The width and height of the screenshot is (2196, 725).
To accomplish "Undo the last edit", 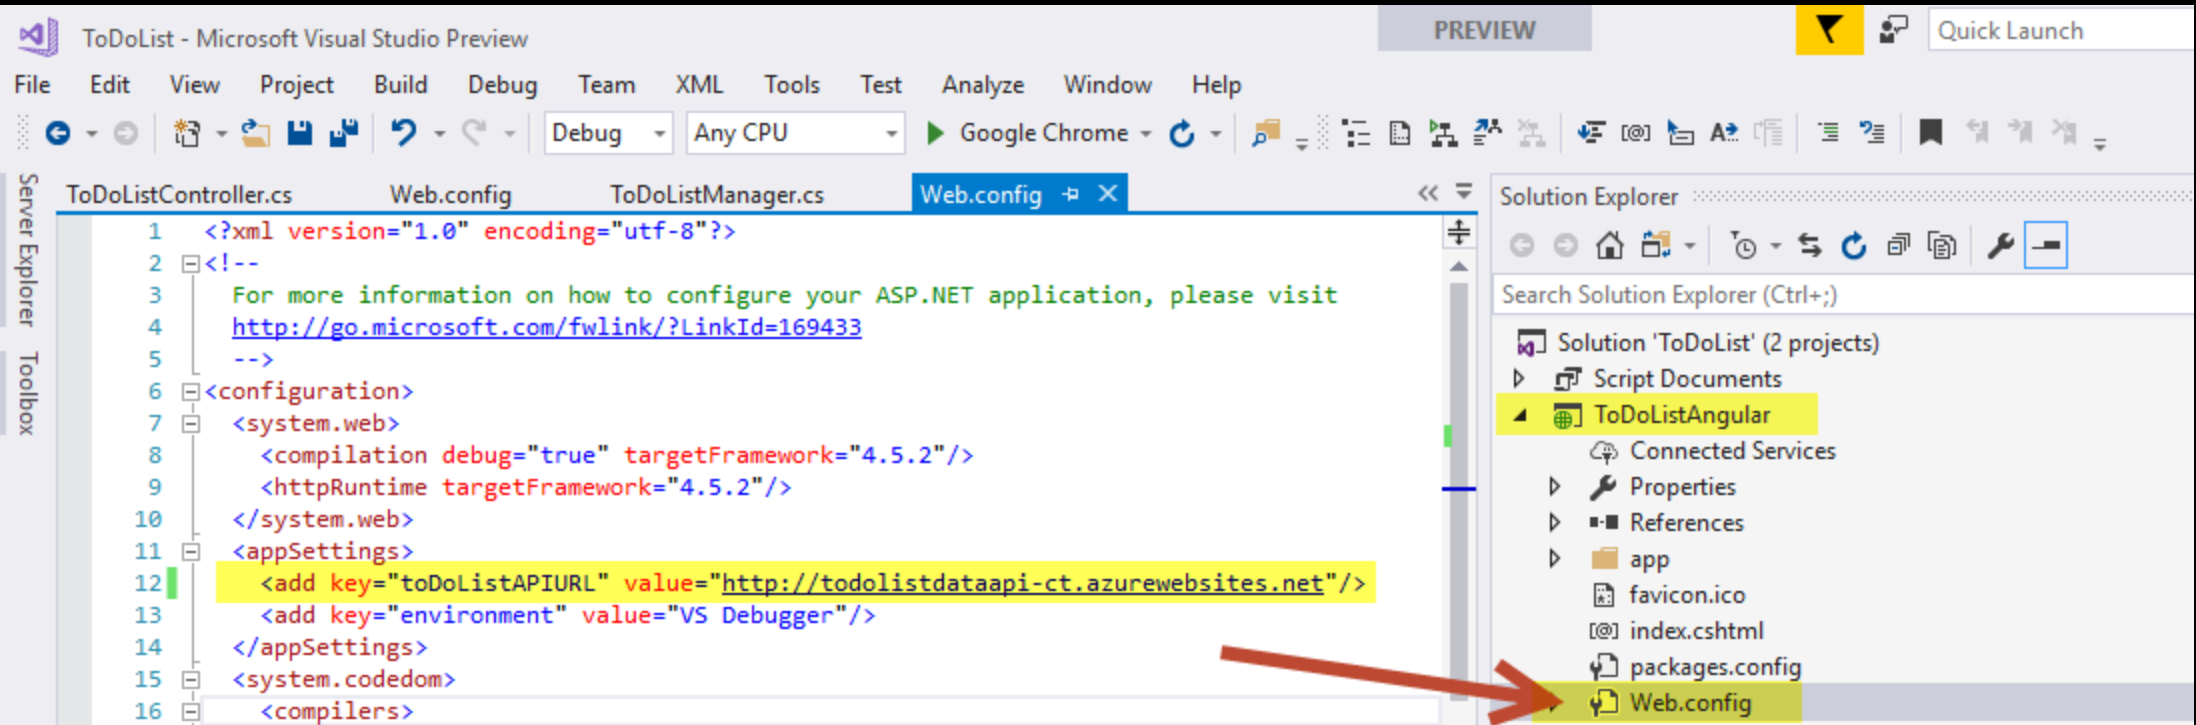I will point(403,133).
